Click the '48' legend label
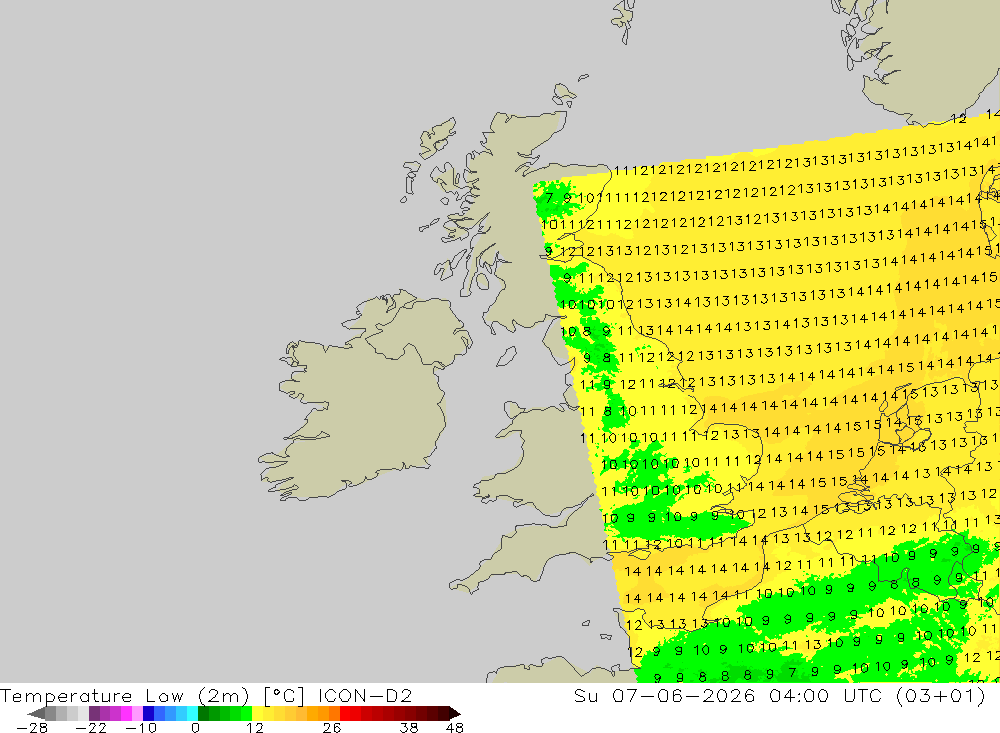The image size is (1000, 733). 455,728
